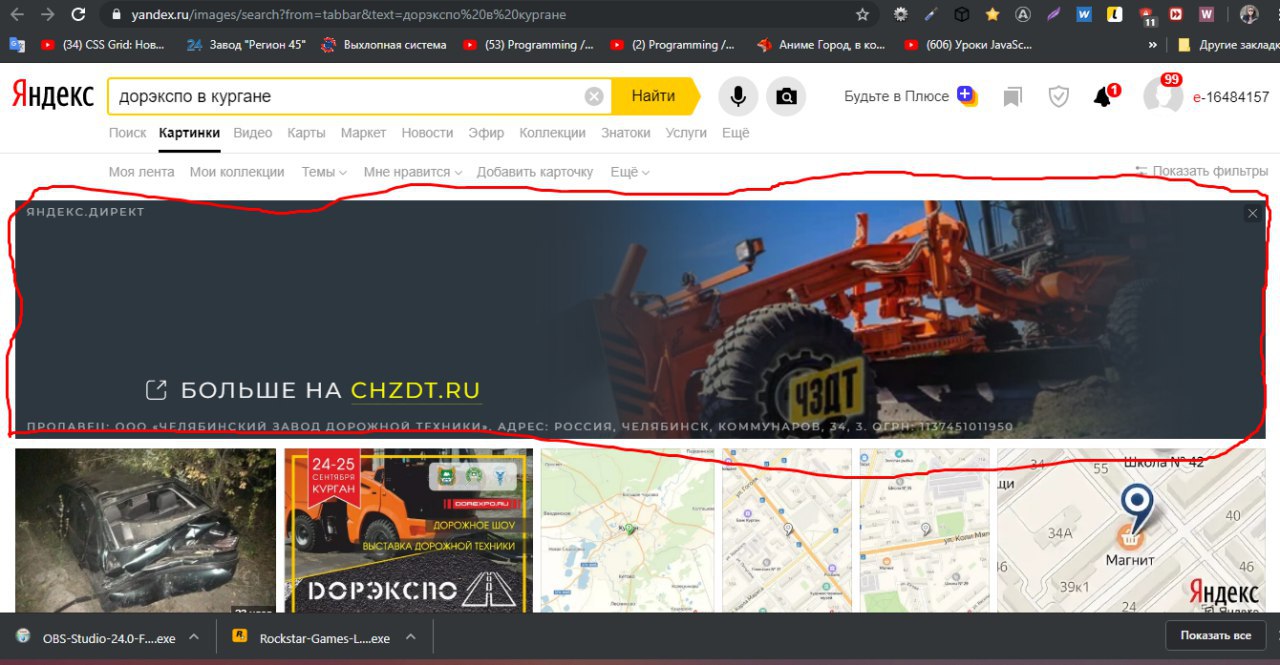Click the browser back arrow
This screenshot has width=1280, height=665.
pos(17,15)
